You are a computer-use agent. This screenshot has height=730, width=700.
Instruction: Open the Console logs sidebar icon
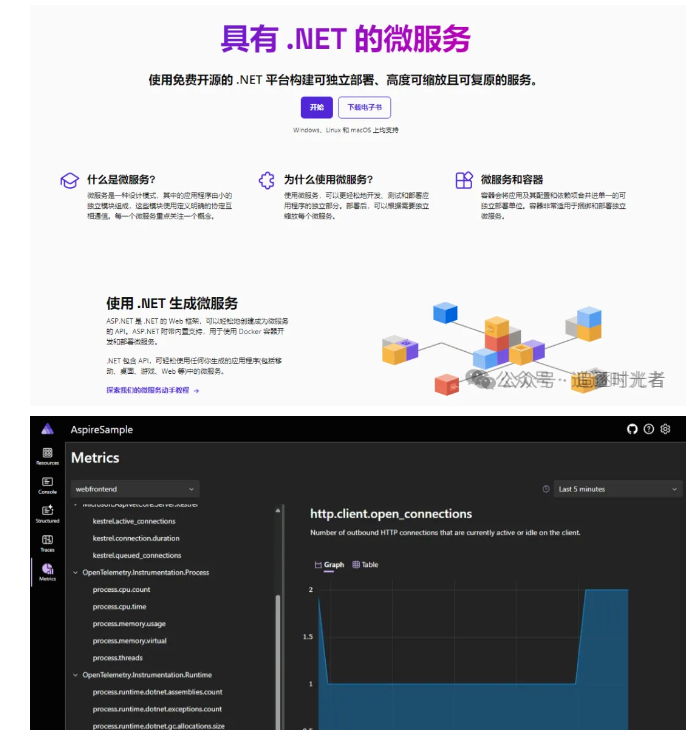pyautogui.click(x=47, y=485)
